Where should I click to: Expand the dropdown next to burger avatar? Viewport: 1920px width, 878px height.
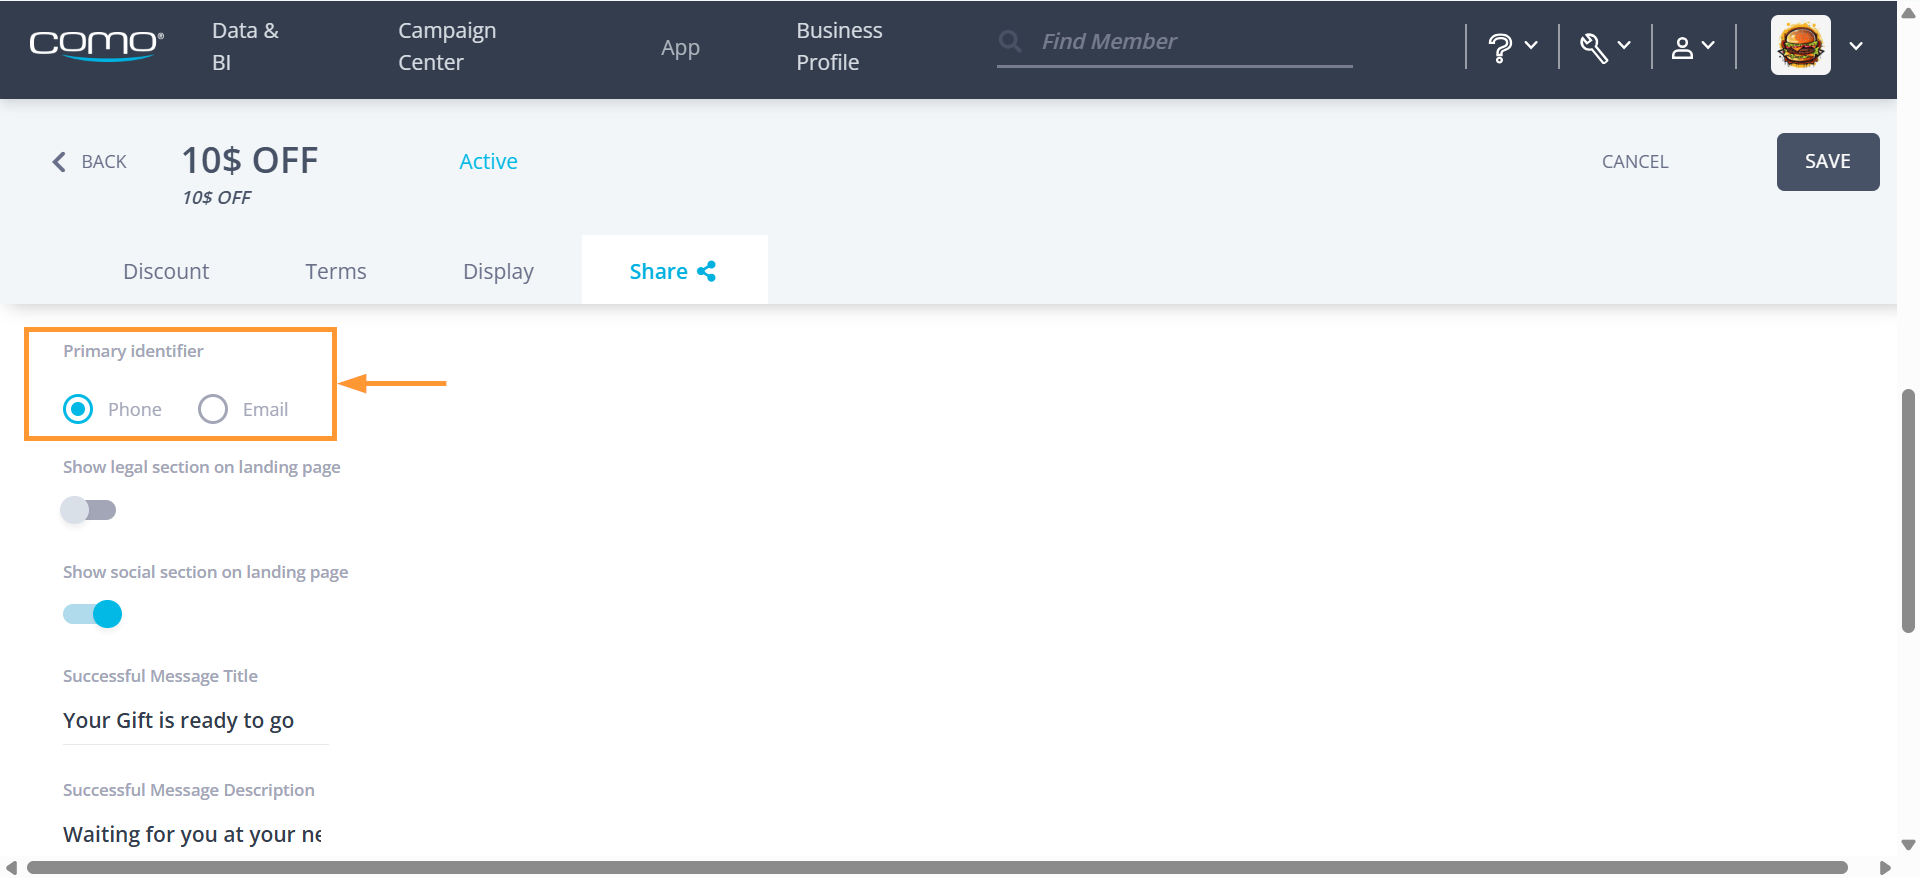1856,46
